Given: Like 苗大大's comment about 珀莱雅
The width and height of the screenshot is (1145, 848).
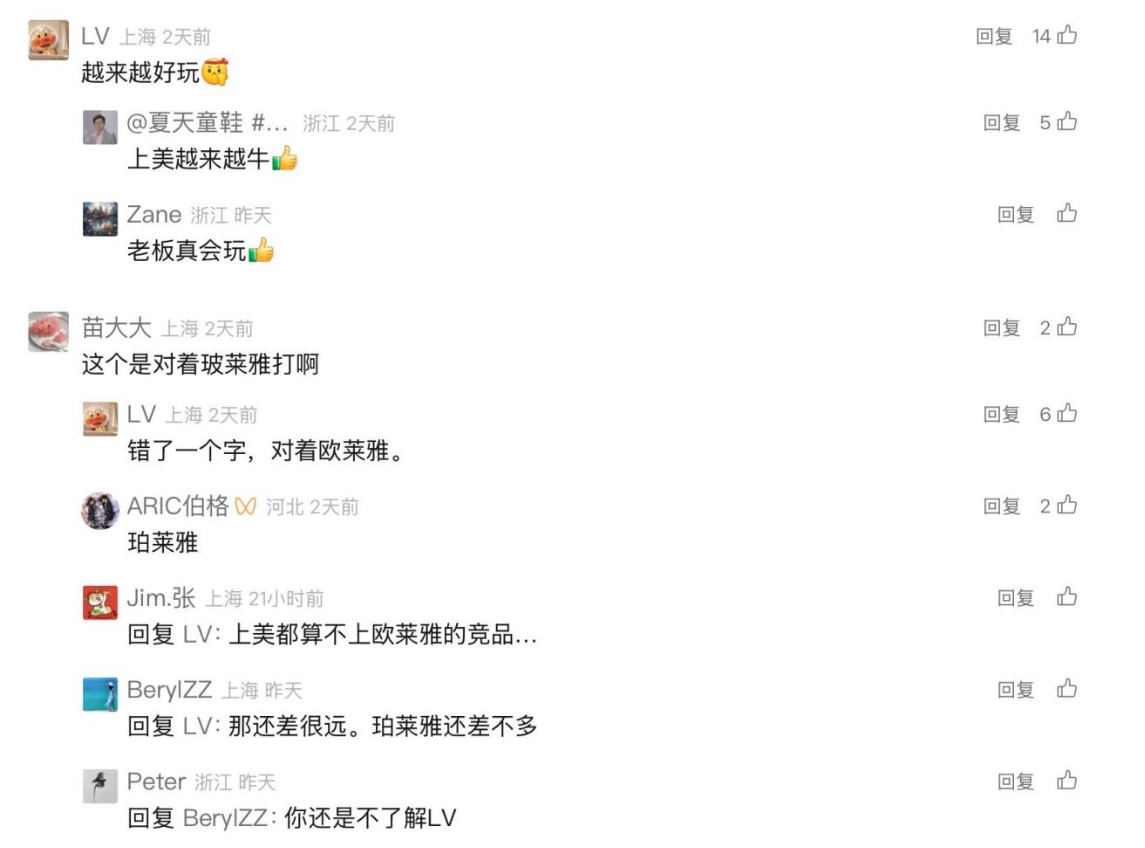Looking at the screenshot, I should tap(1067, 326).
